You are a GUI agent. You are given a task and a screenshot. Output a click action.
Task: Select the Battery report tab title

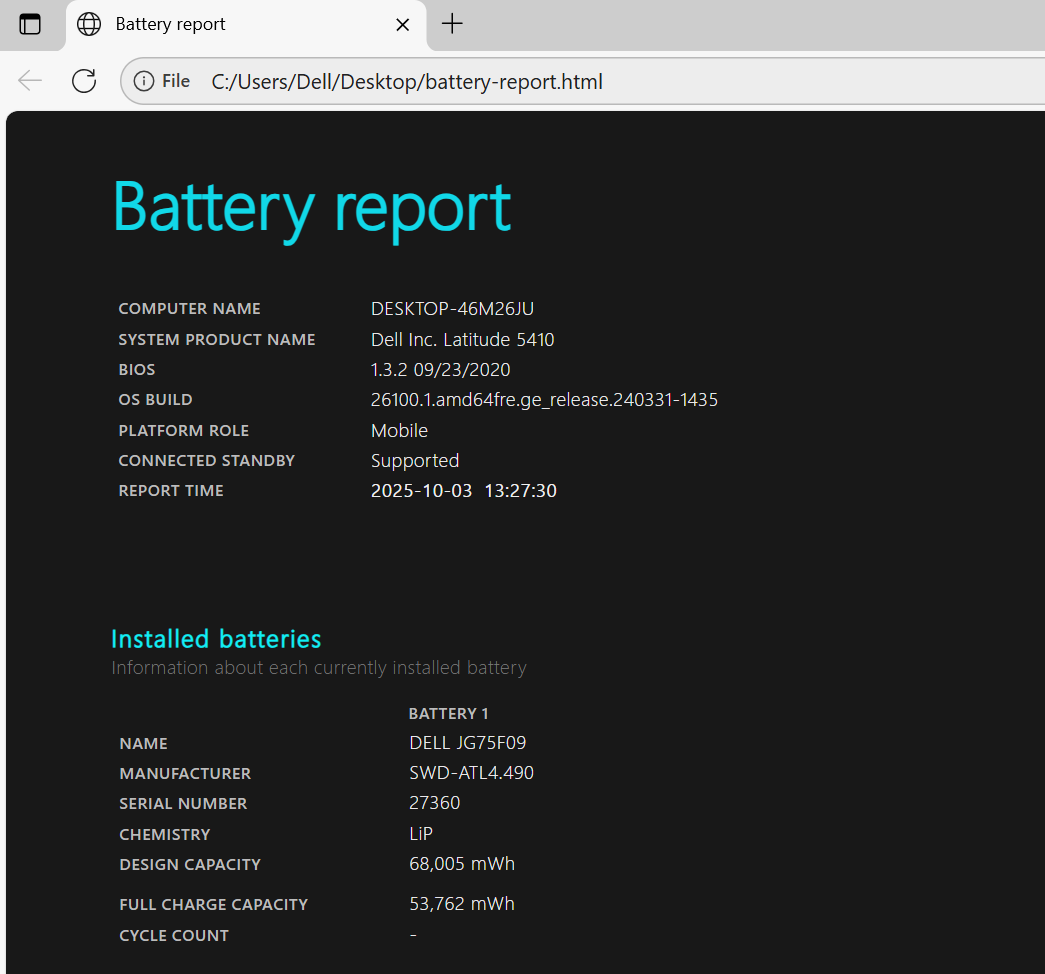(x=171, y=24)
